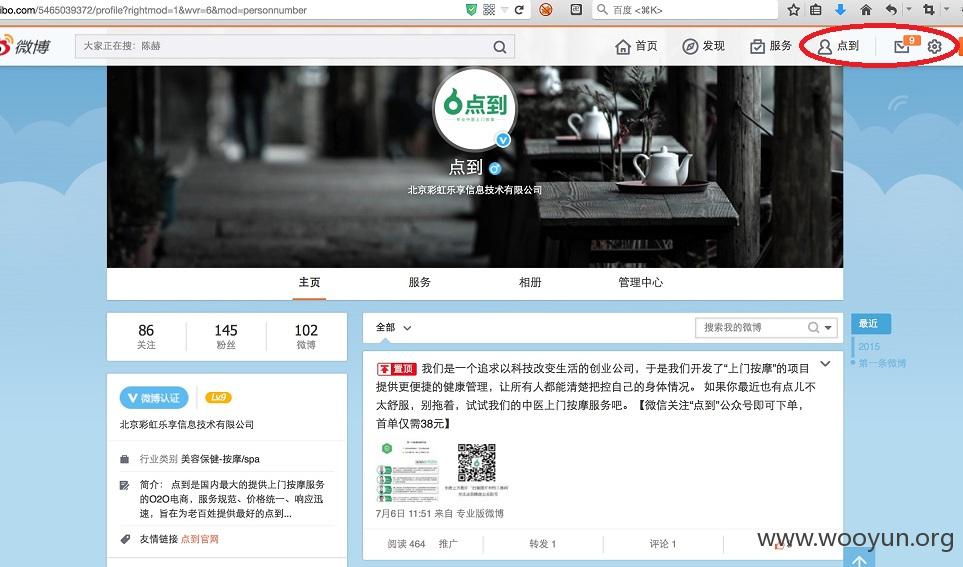Click 微博认证 verification button

click(x=154, y=398)
